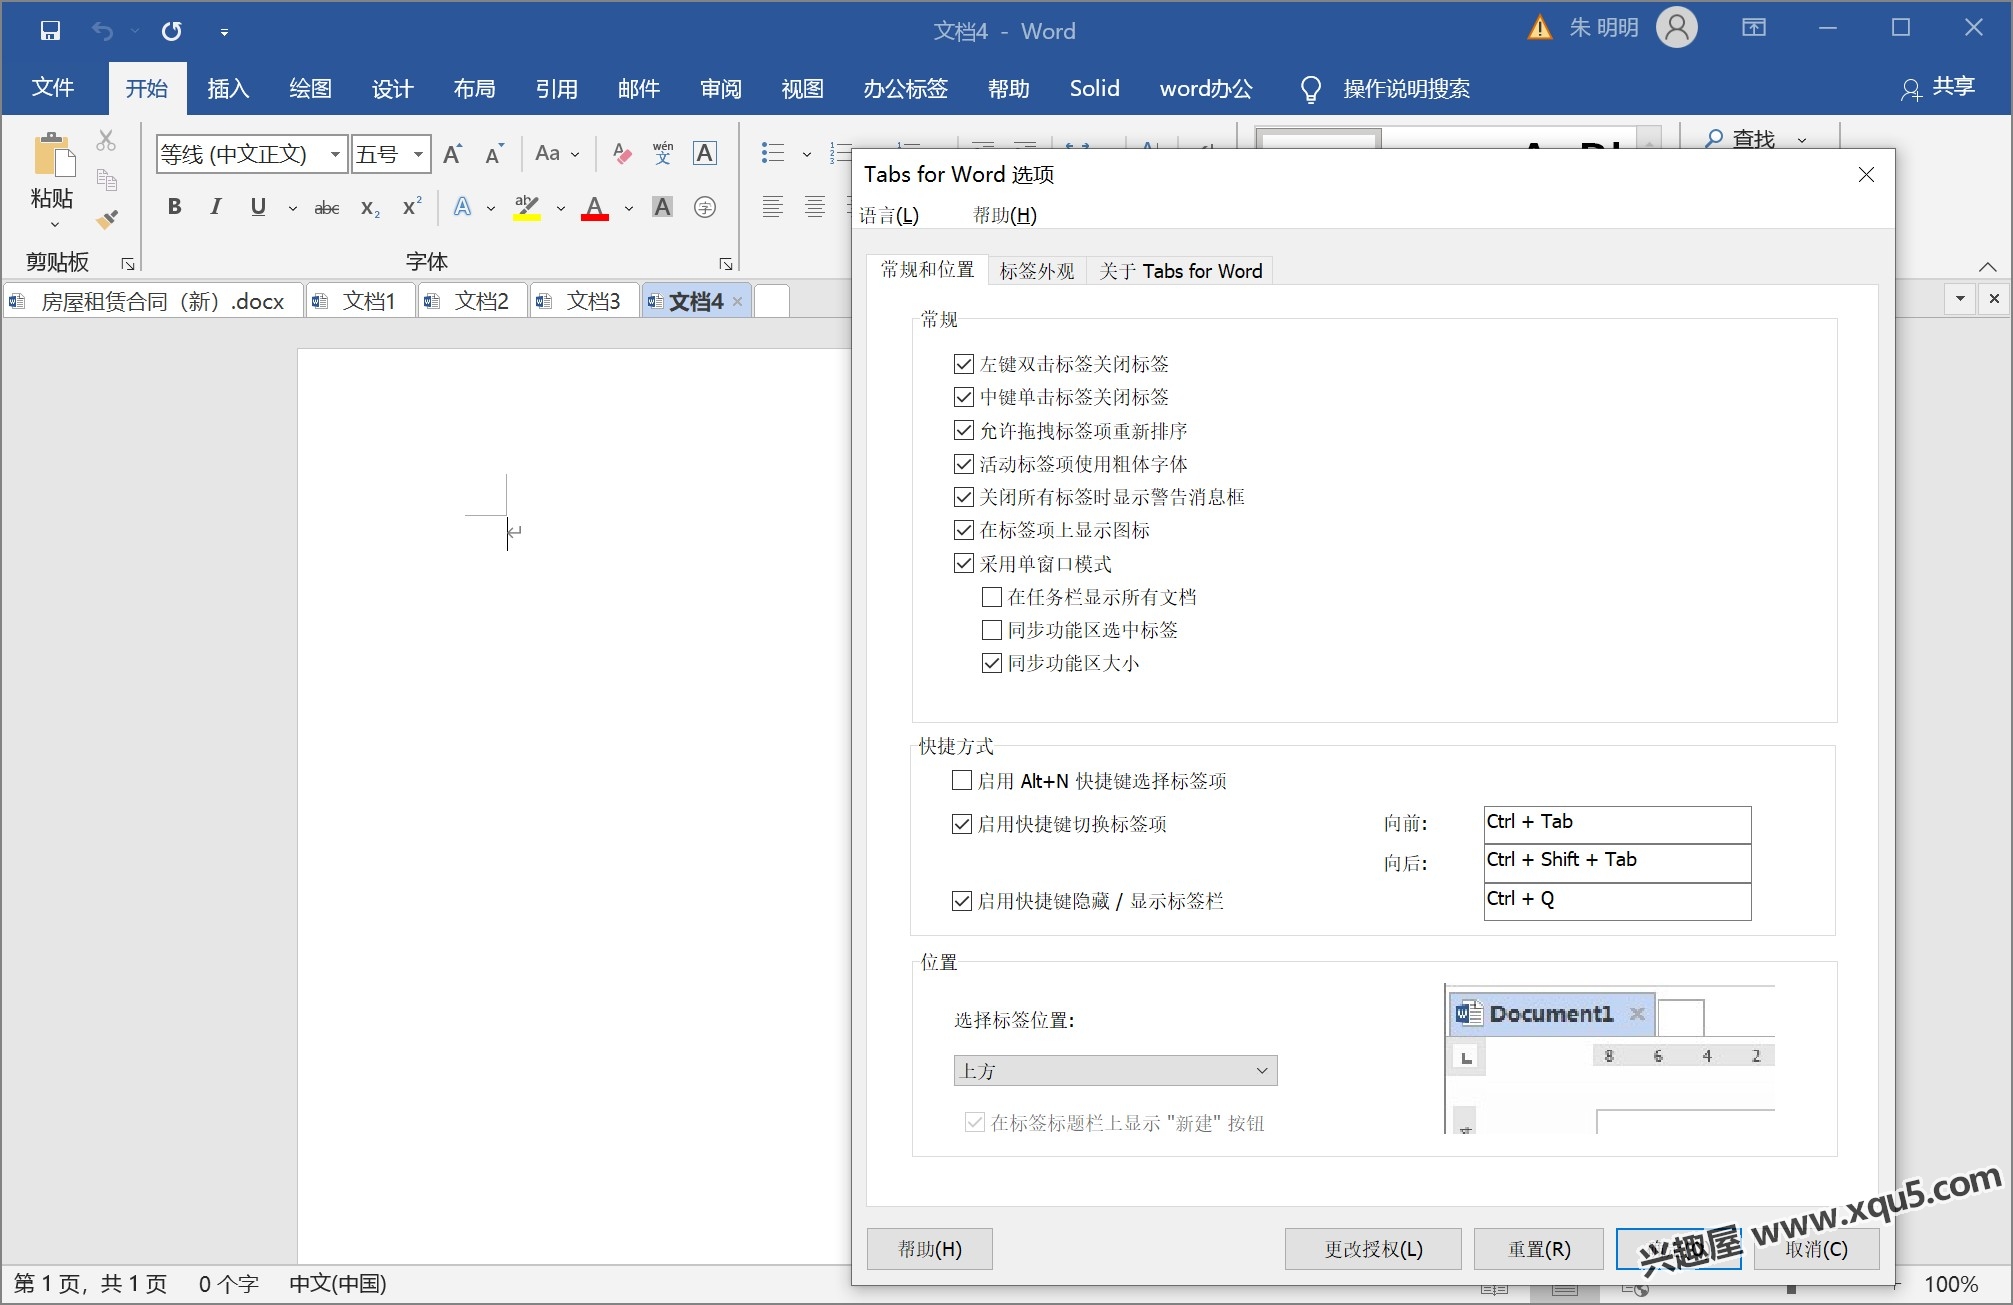2013x1305 pixels.
Task: Enable 启用 Alt+N 快捷键选择标签项 checkbox
Action: pos(962,780)
